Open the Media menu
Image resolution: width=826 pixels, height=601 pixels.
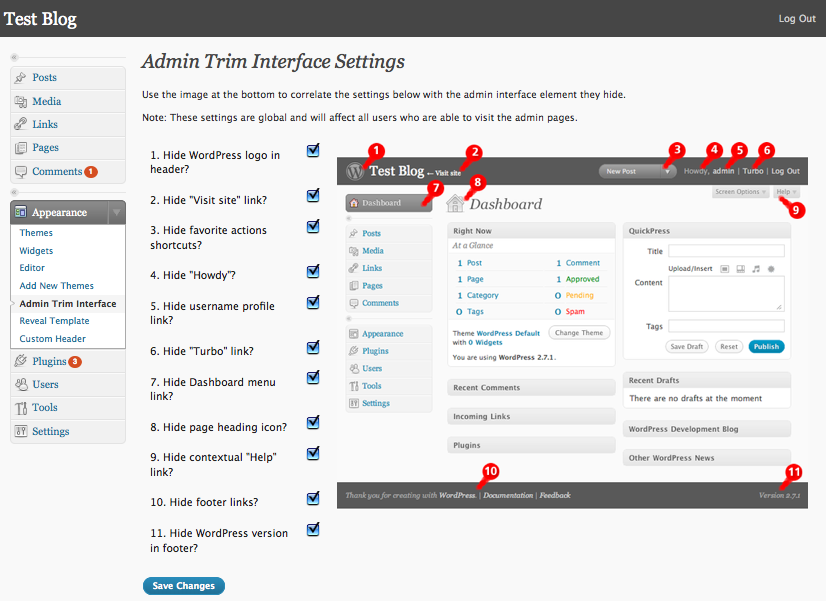[x=46, y=101]
